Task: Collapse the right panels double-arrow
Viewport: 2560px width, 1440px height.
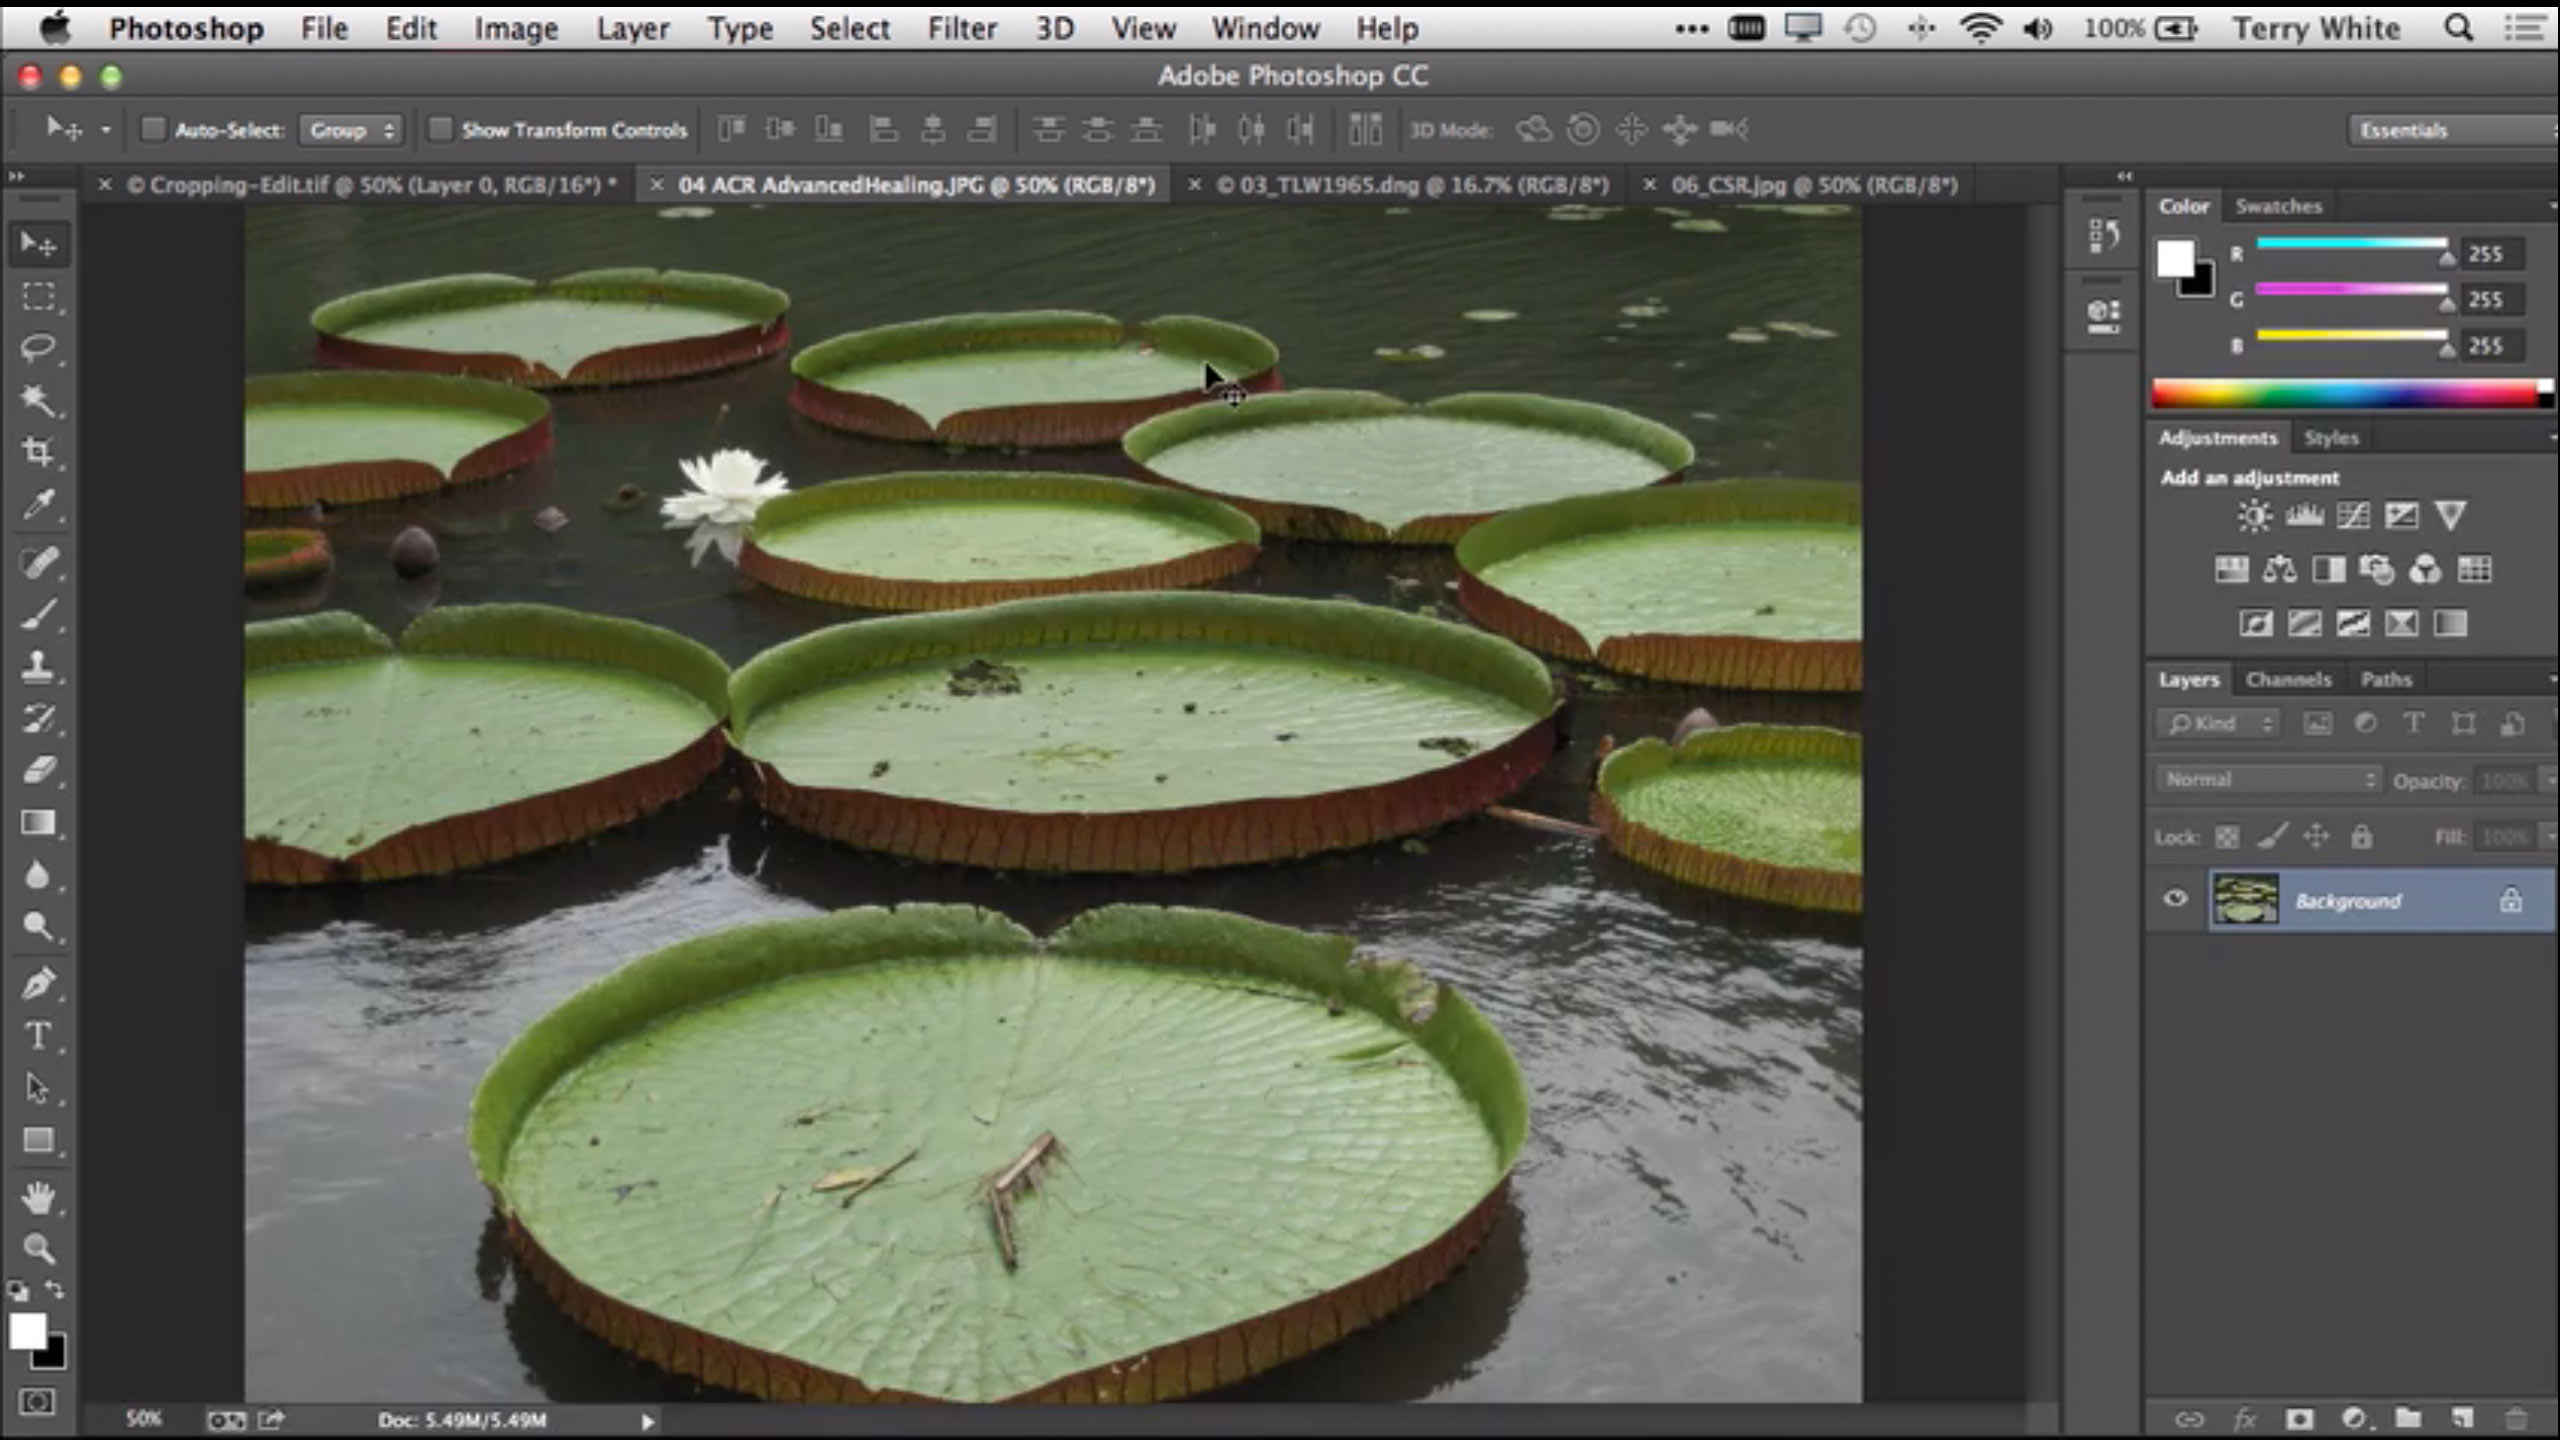Action: tap(2125, 176)
